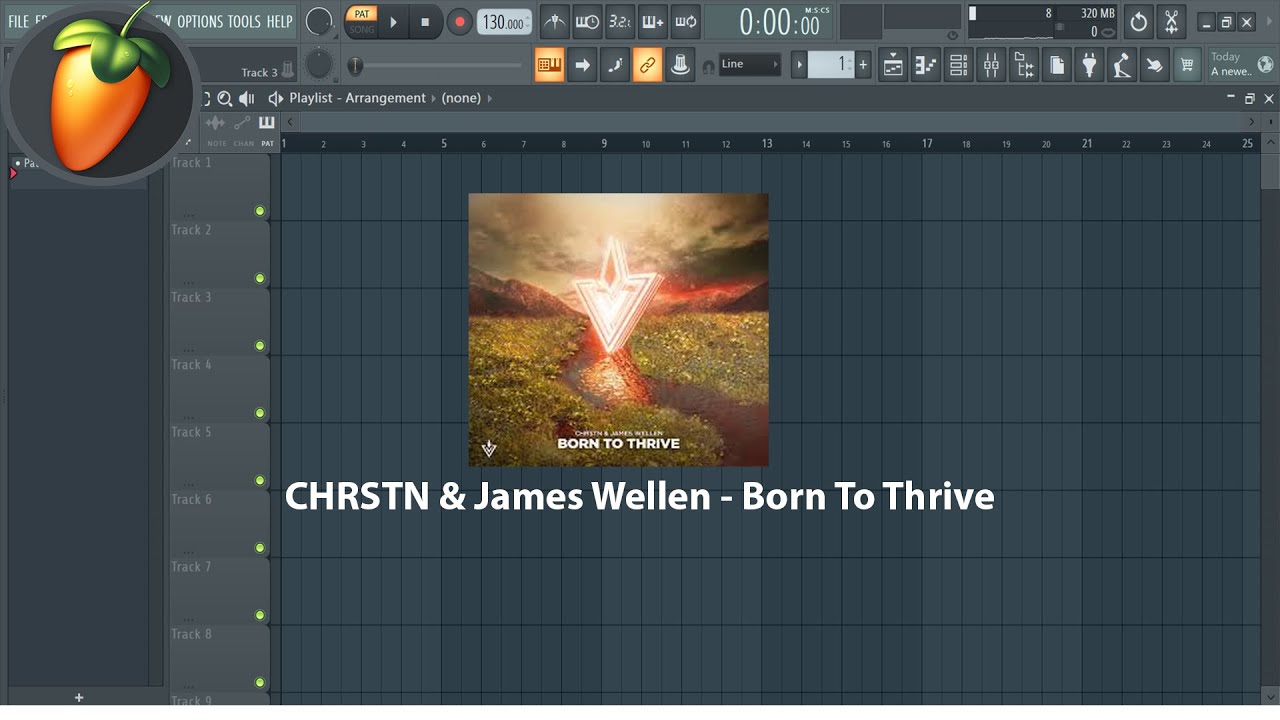Screen dimensions: 1280x720
Task: Mute Track 1 with green light
Action: click(260, 211)
